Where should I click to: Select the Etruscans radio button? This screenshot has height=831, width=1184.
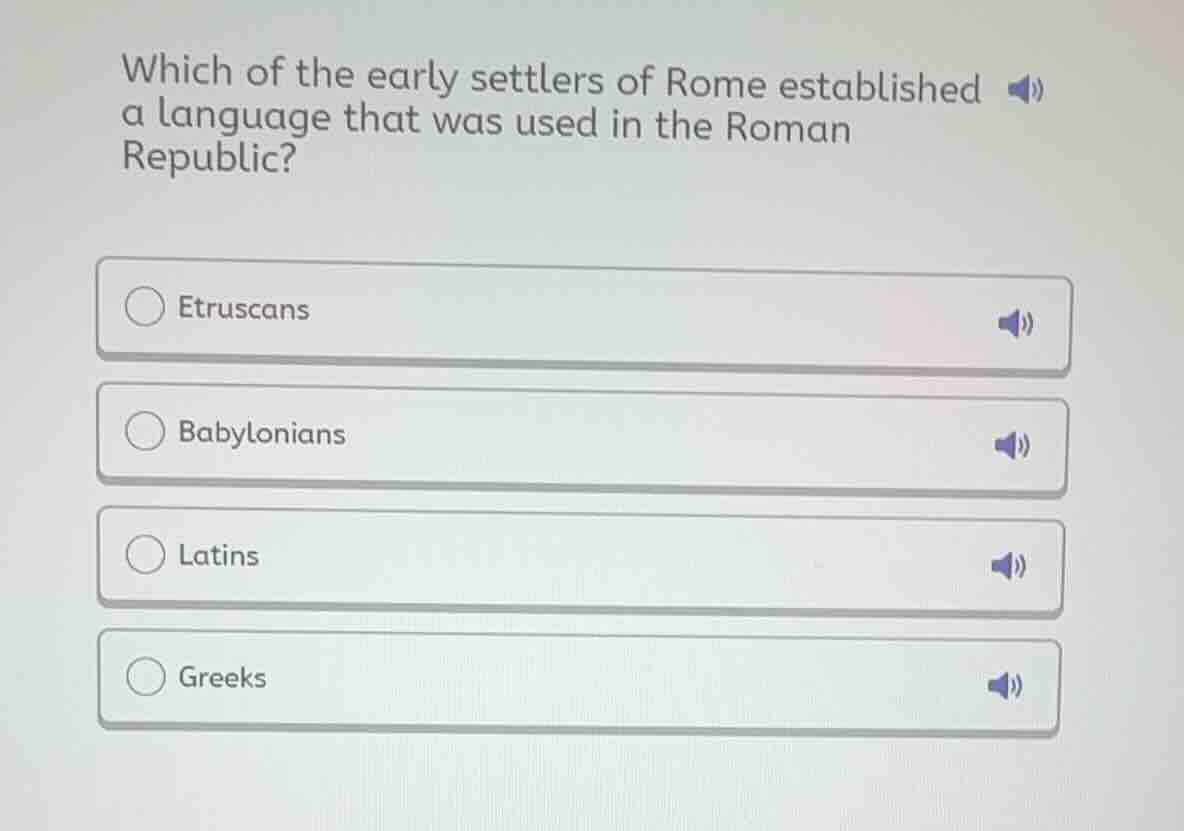(145, 307)
